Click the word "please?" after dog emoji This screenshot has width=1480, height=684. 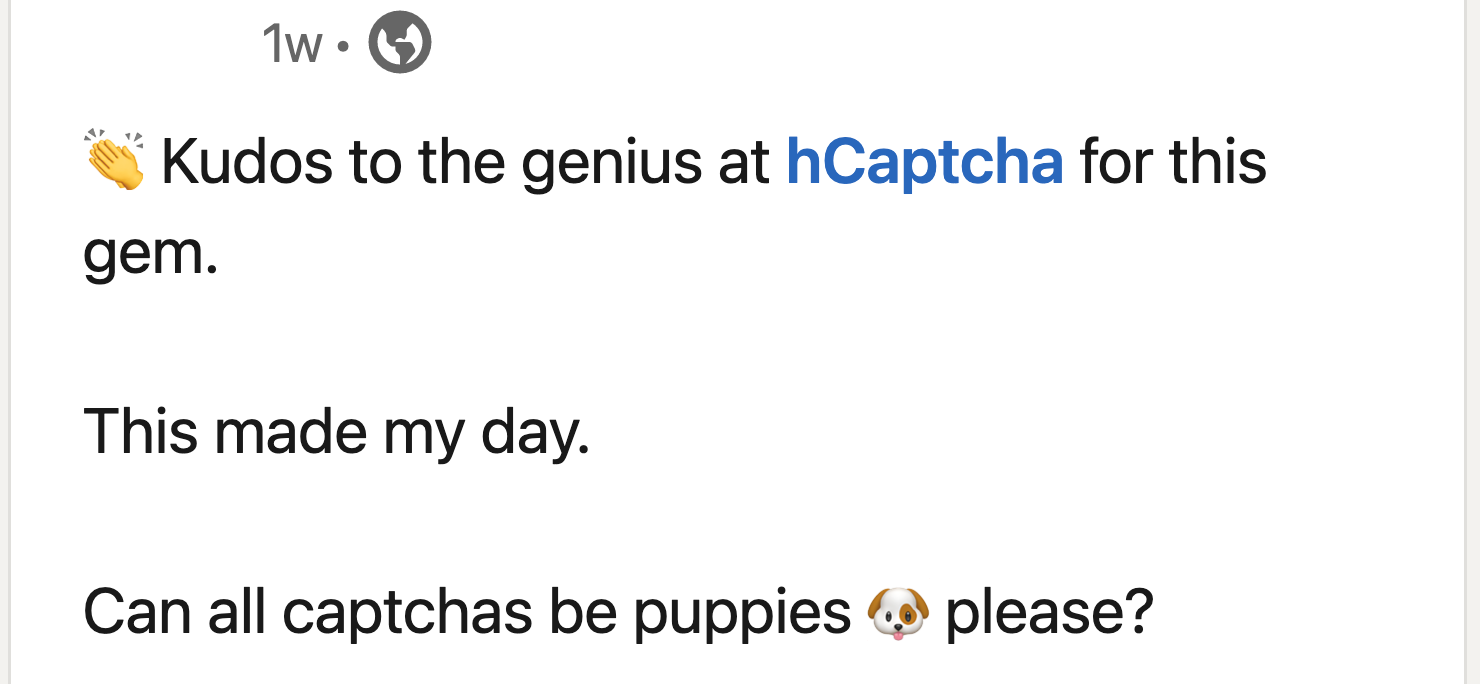click(1049, 611)
